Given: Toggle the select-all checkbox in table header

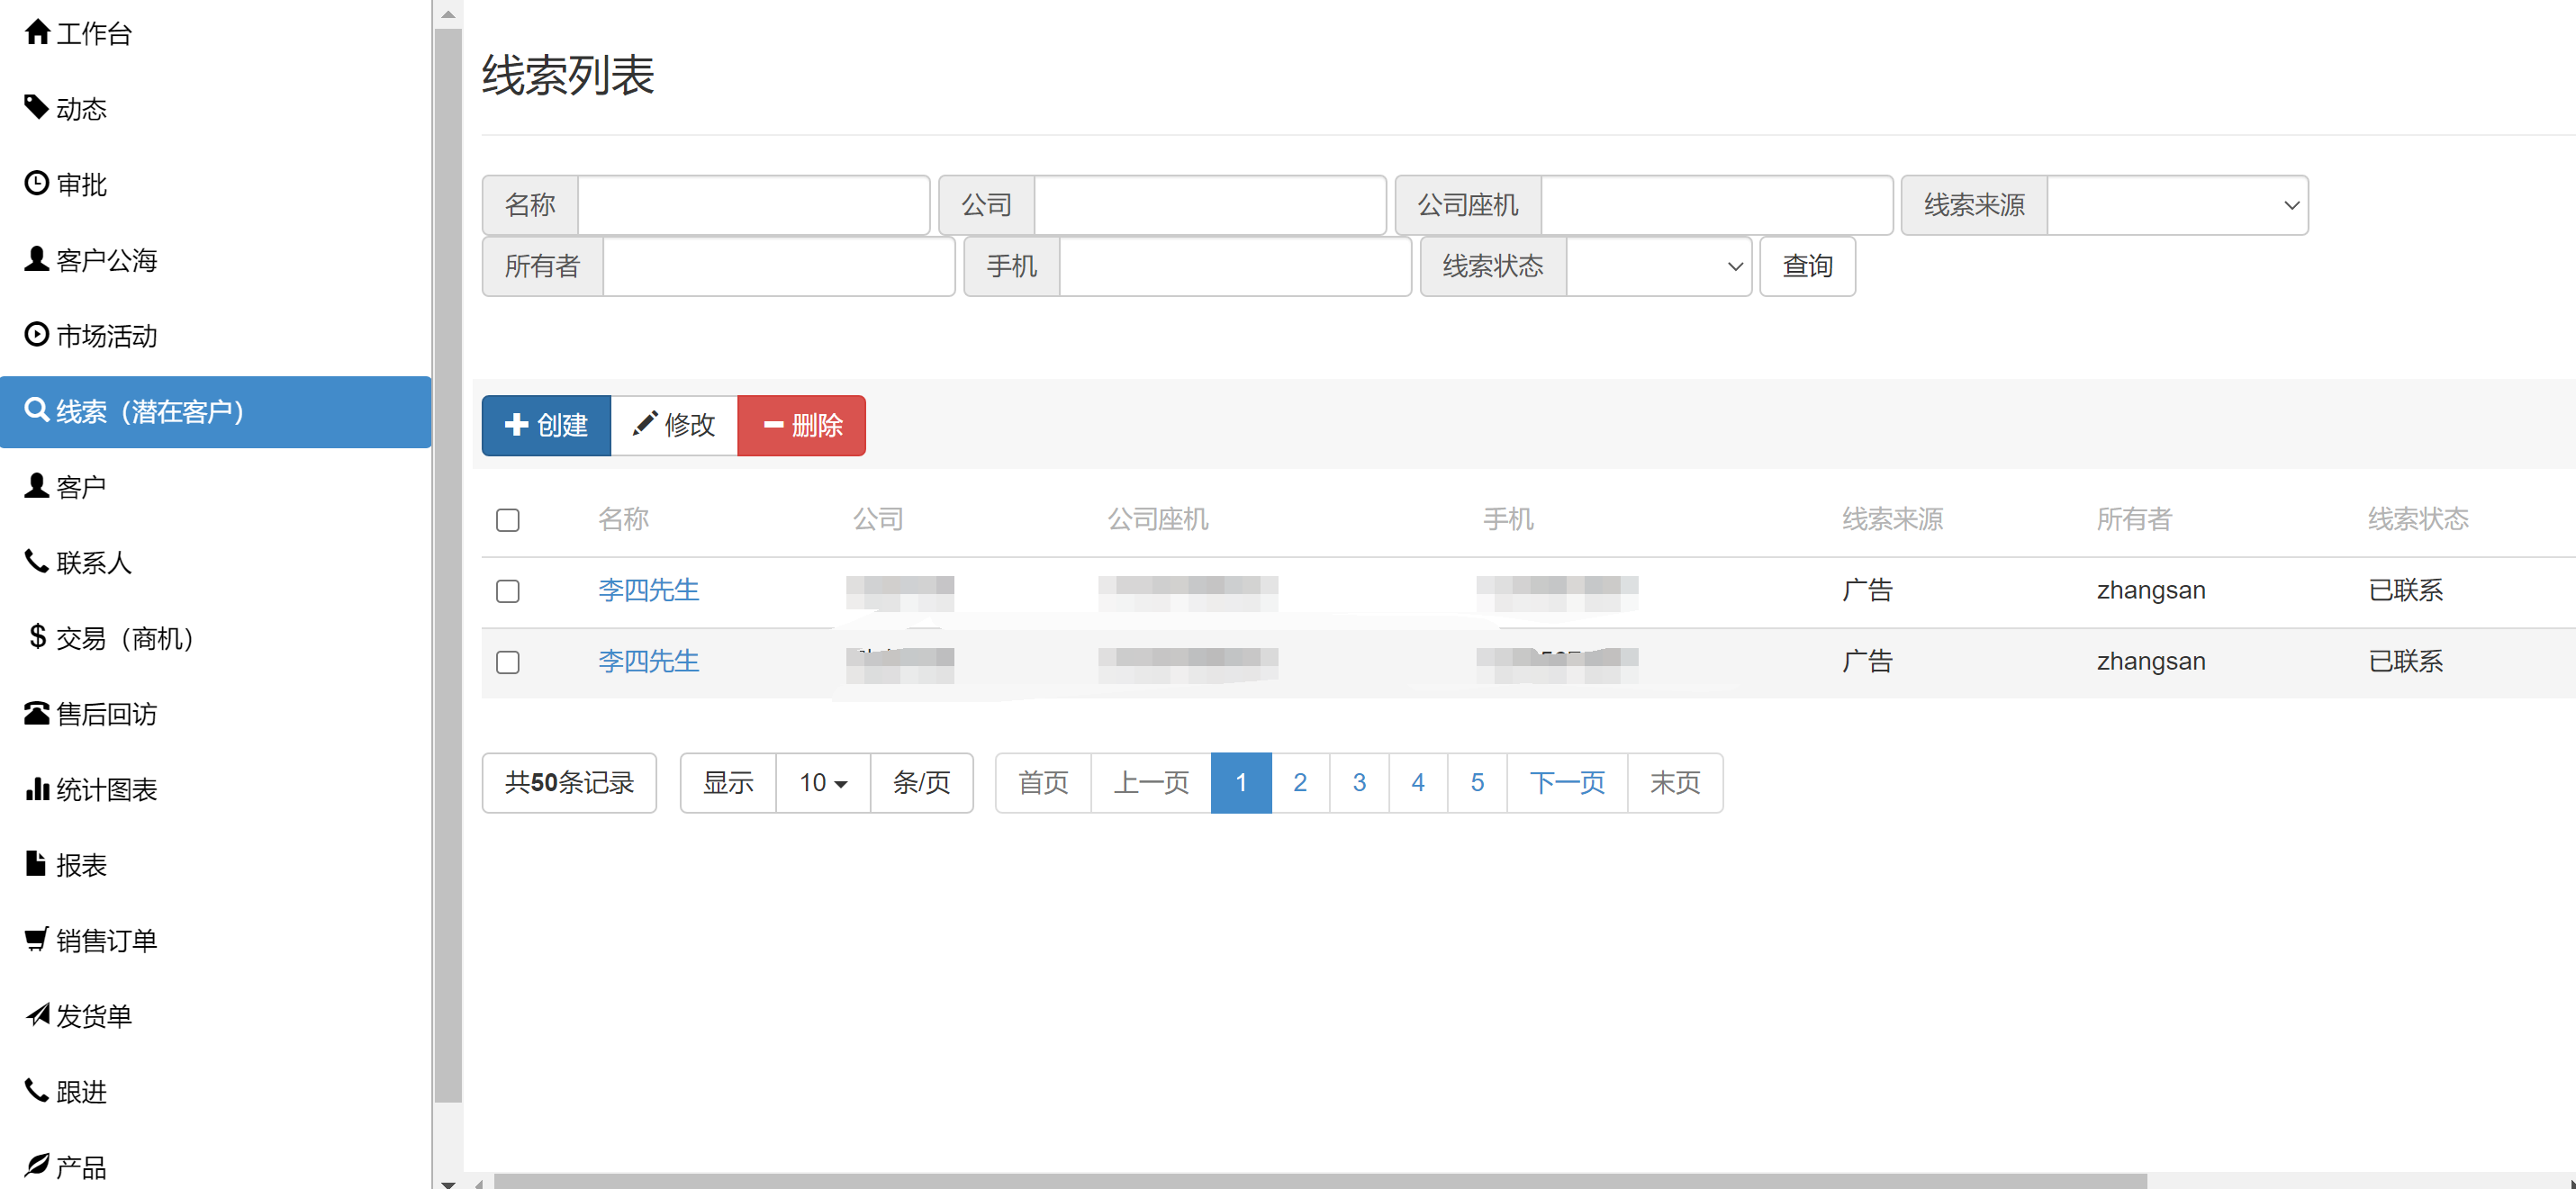Looking at the screenshot, I should pos(508,520).
